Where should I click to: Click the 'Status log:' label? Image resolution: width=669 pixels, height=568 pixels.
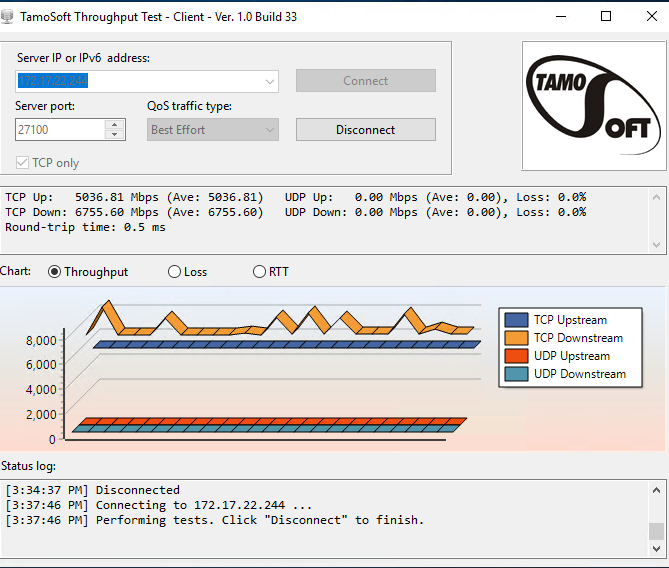28,466
